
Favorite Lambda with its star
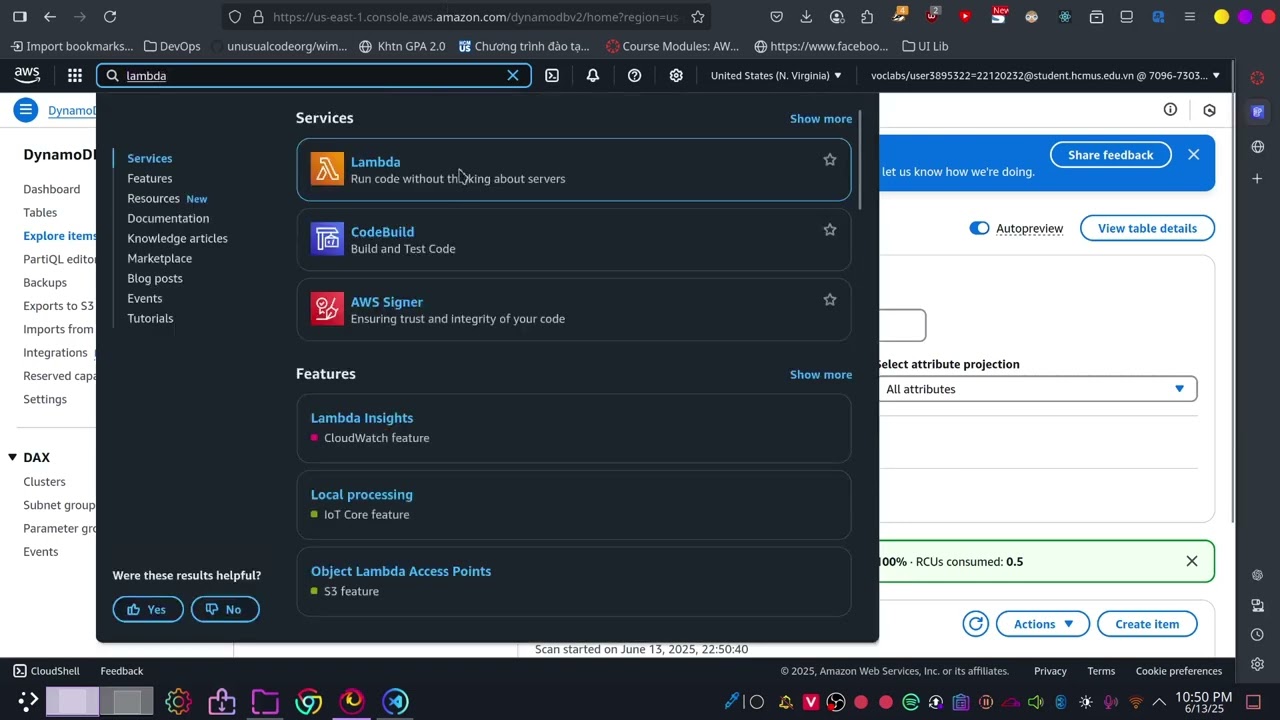829,160
